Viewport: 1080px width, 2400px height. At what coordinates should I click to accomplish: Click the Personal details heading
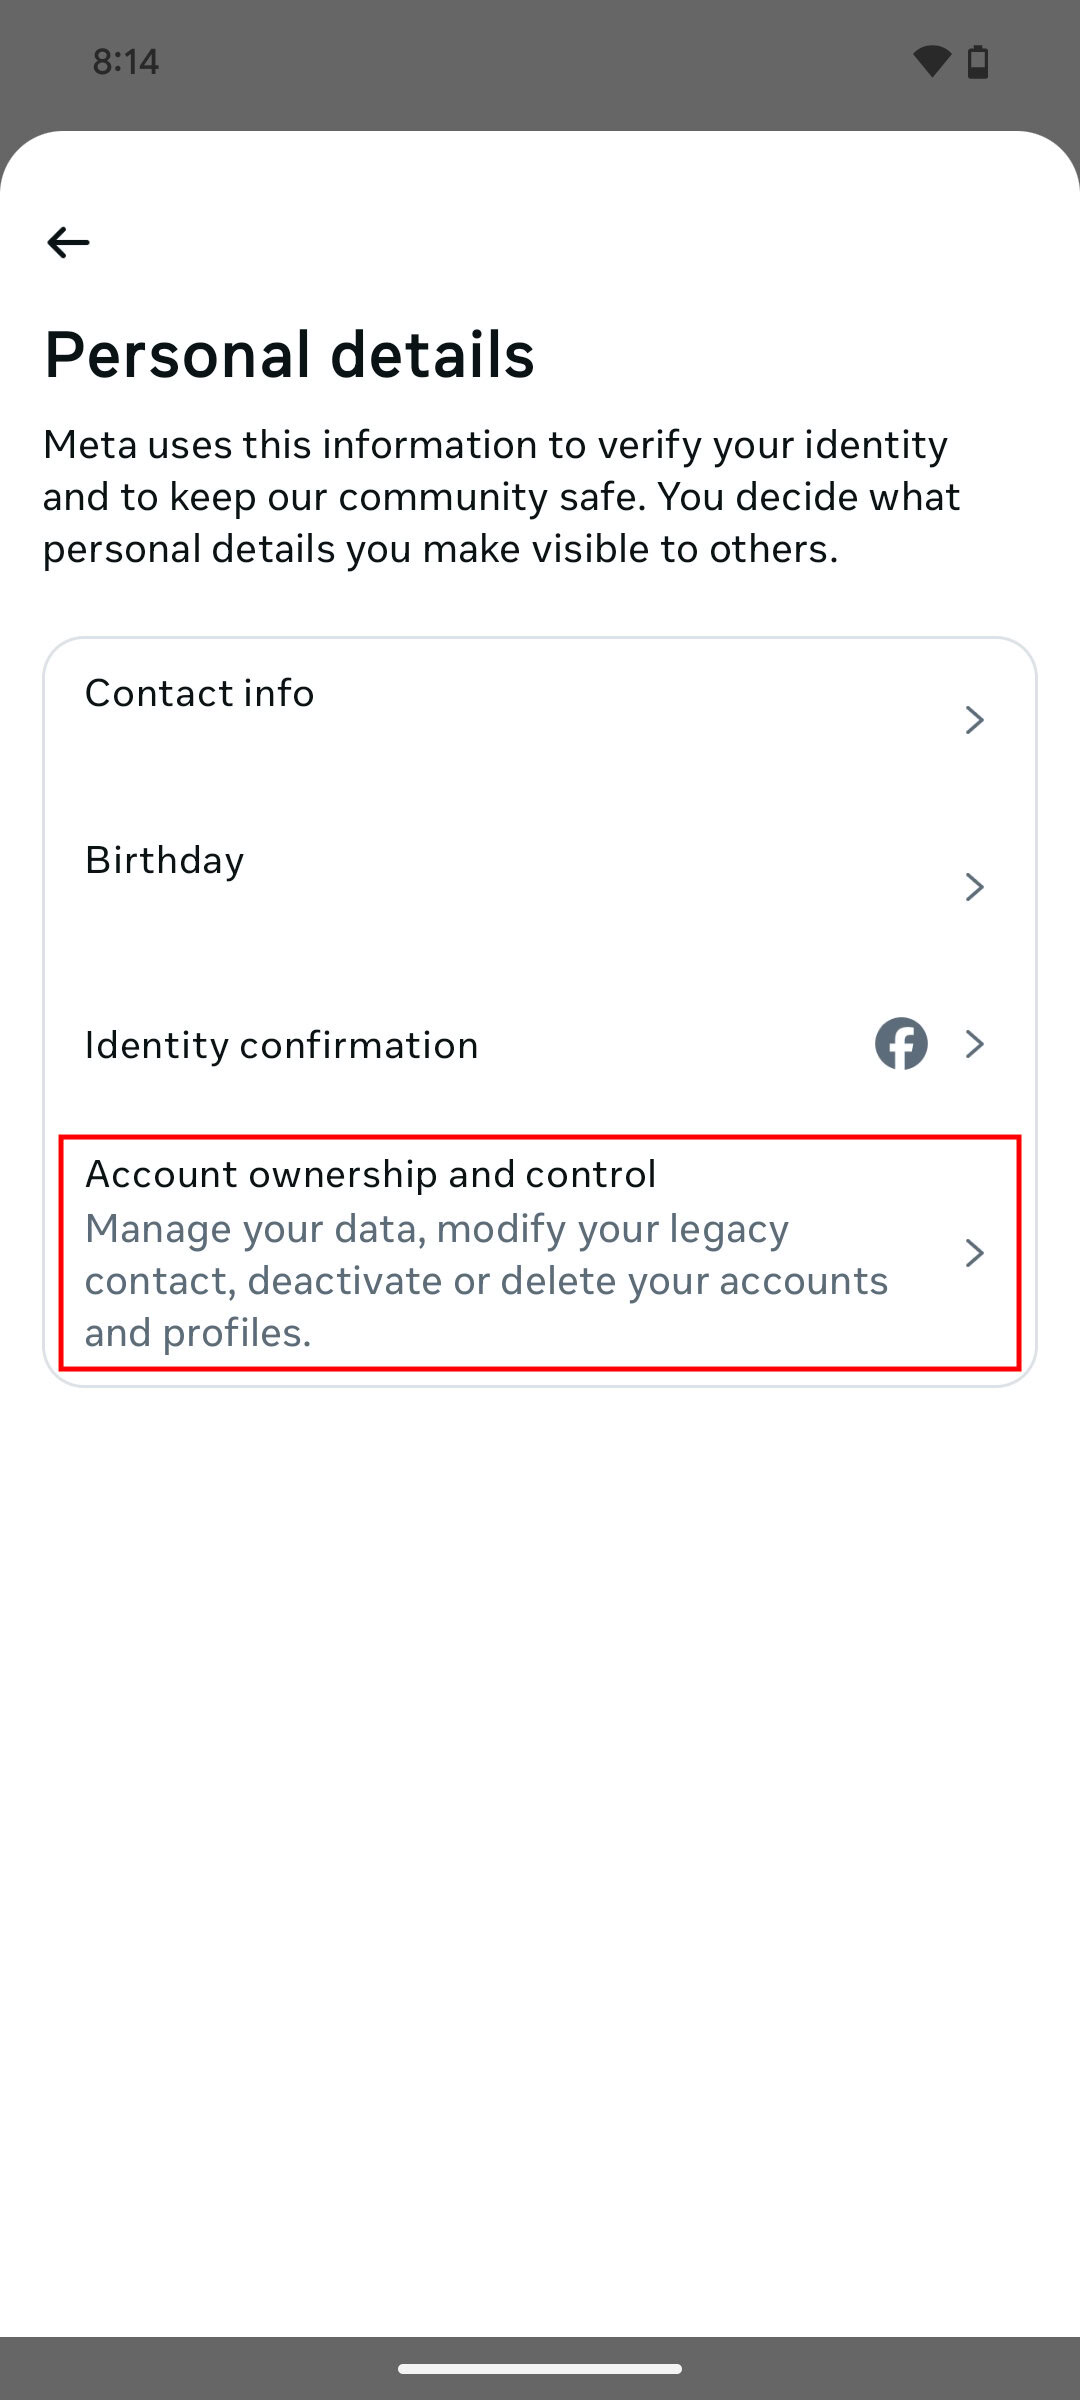[290, 354]
